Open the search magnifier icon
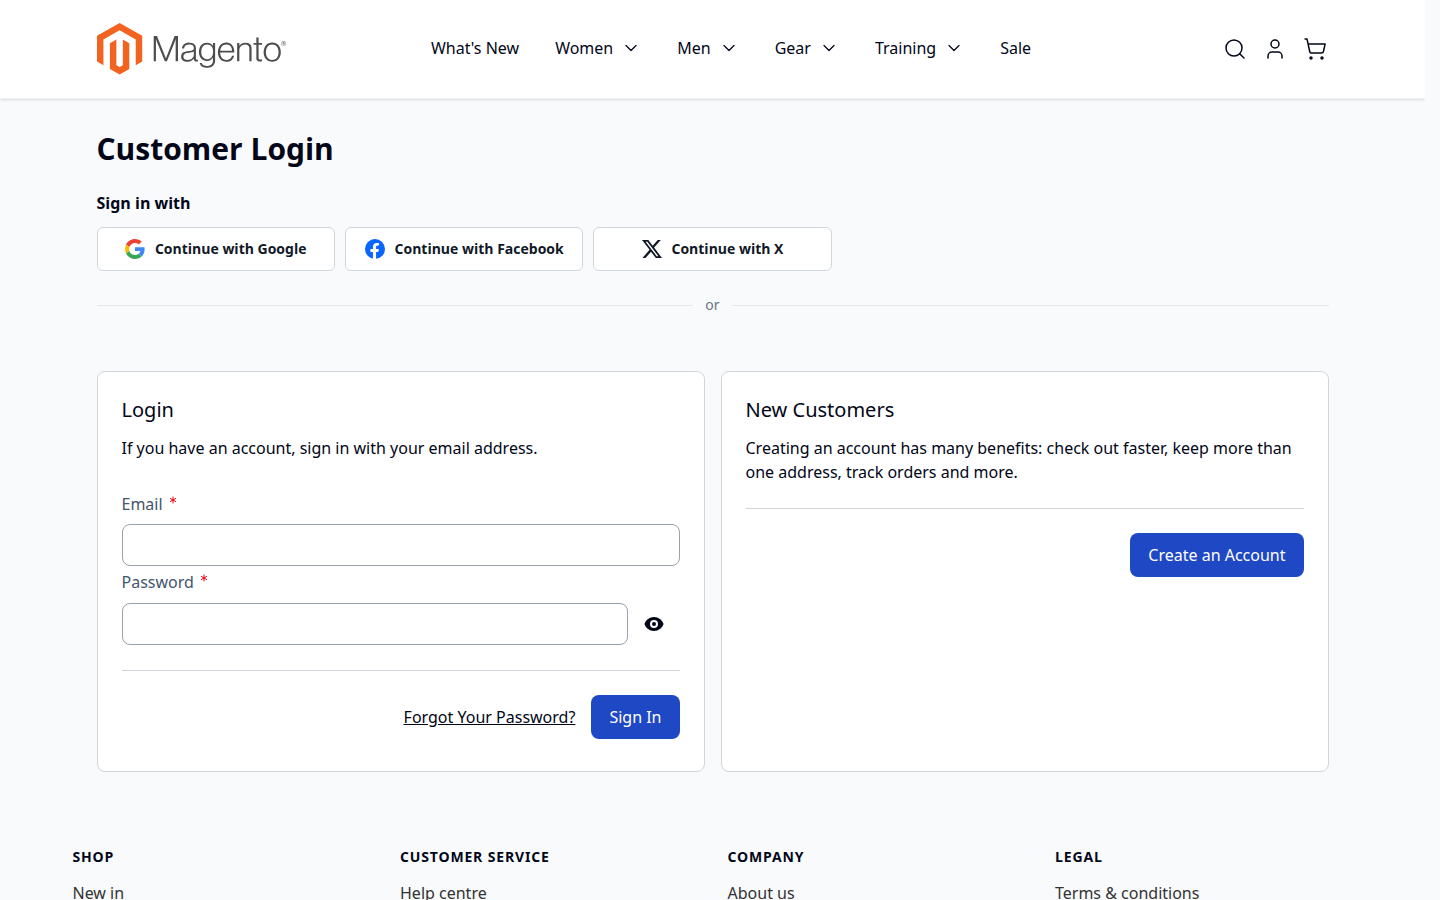This screenshot has width=1440, height=900. pos(1235,49)
